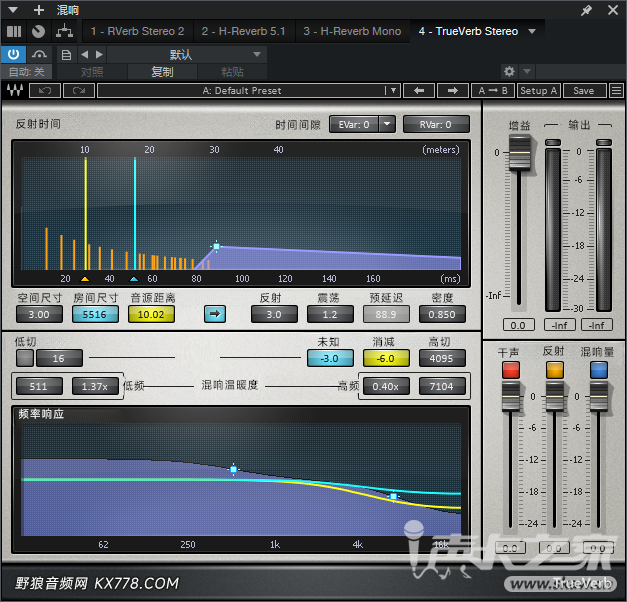
Task: Select the 4 - TrueVerb Stereo tab
Action: (468, 31)
